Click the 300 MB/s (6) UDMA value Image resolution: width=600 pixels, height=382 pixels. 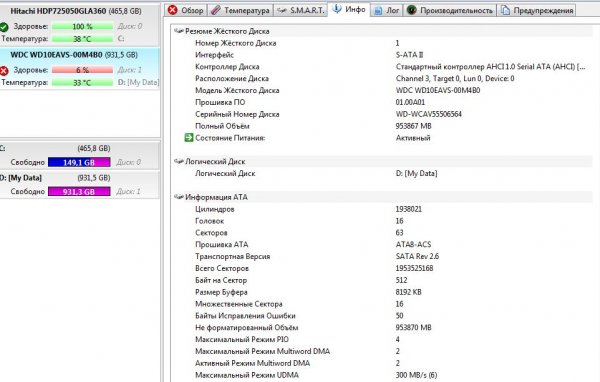click(x=416, y=375)
